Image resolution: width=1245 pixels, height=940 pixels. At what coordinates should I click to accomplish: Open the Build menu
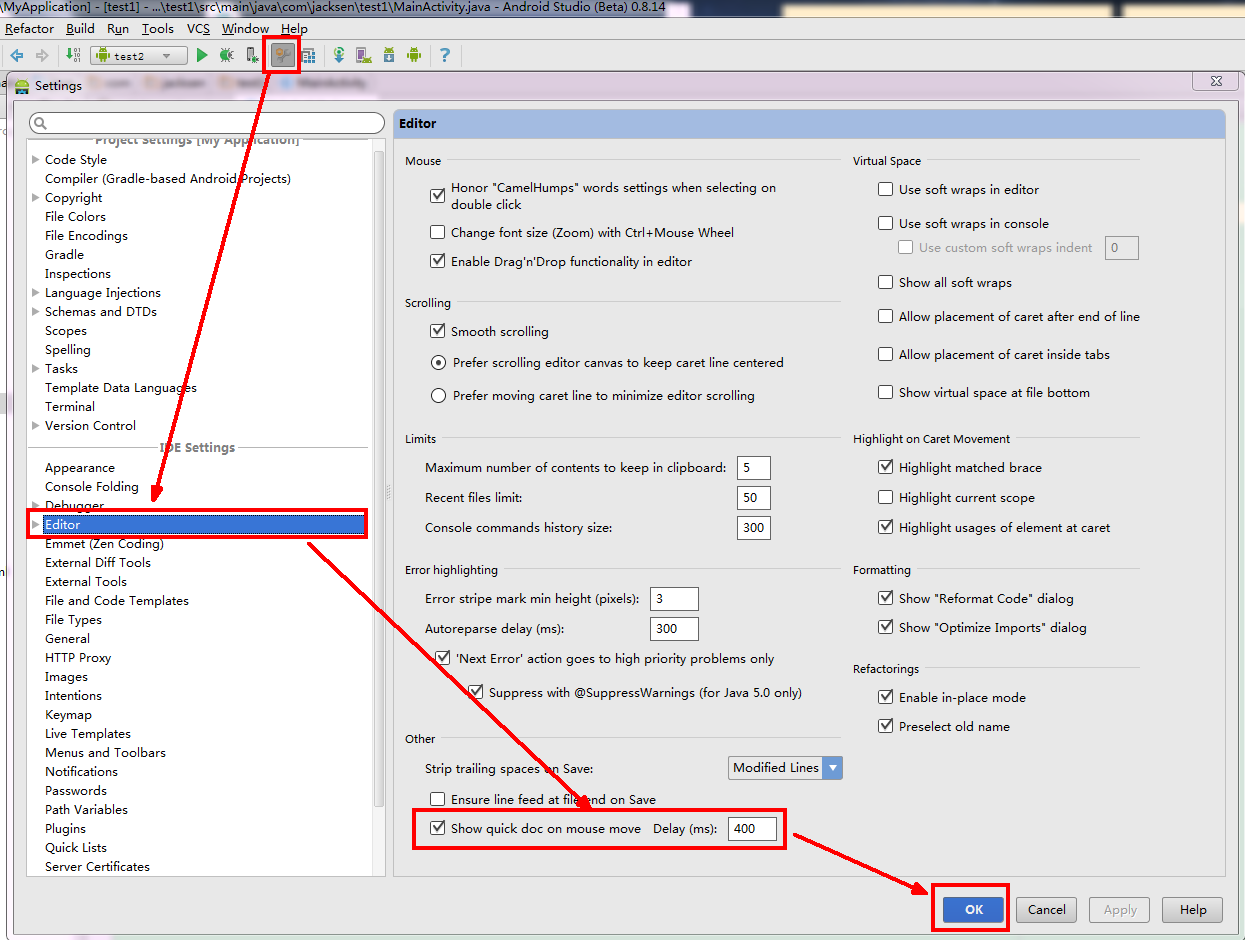[x=81, y=29]
